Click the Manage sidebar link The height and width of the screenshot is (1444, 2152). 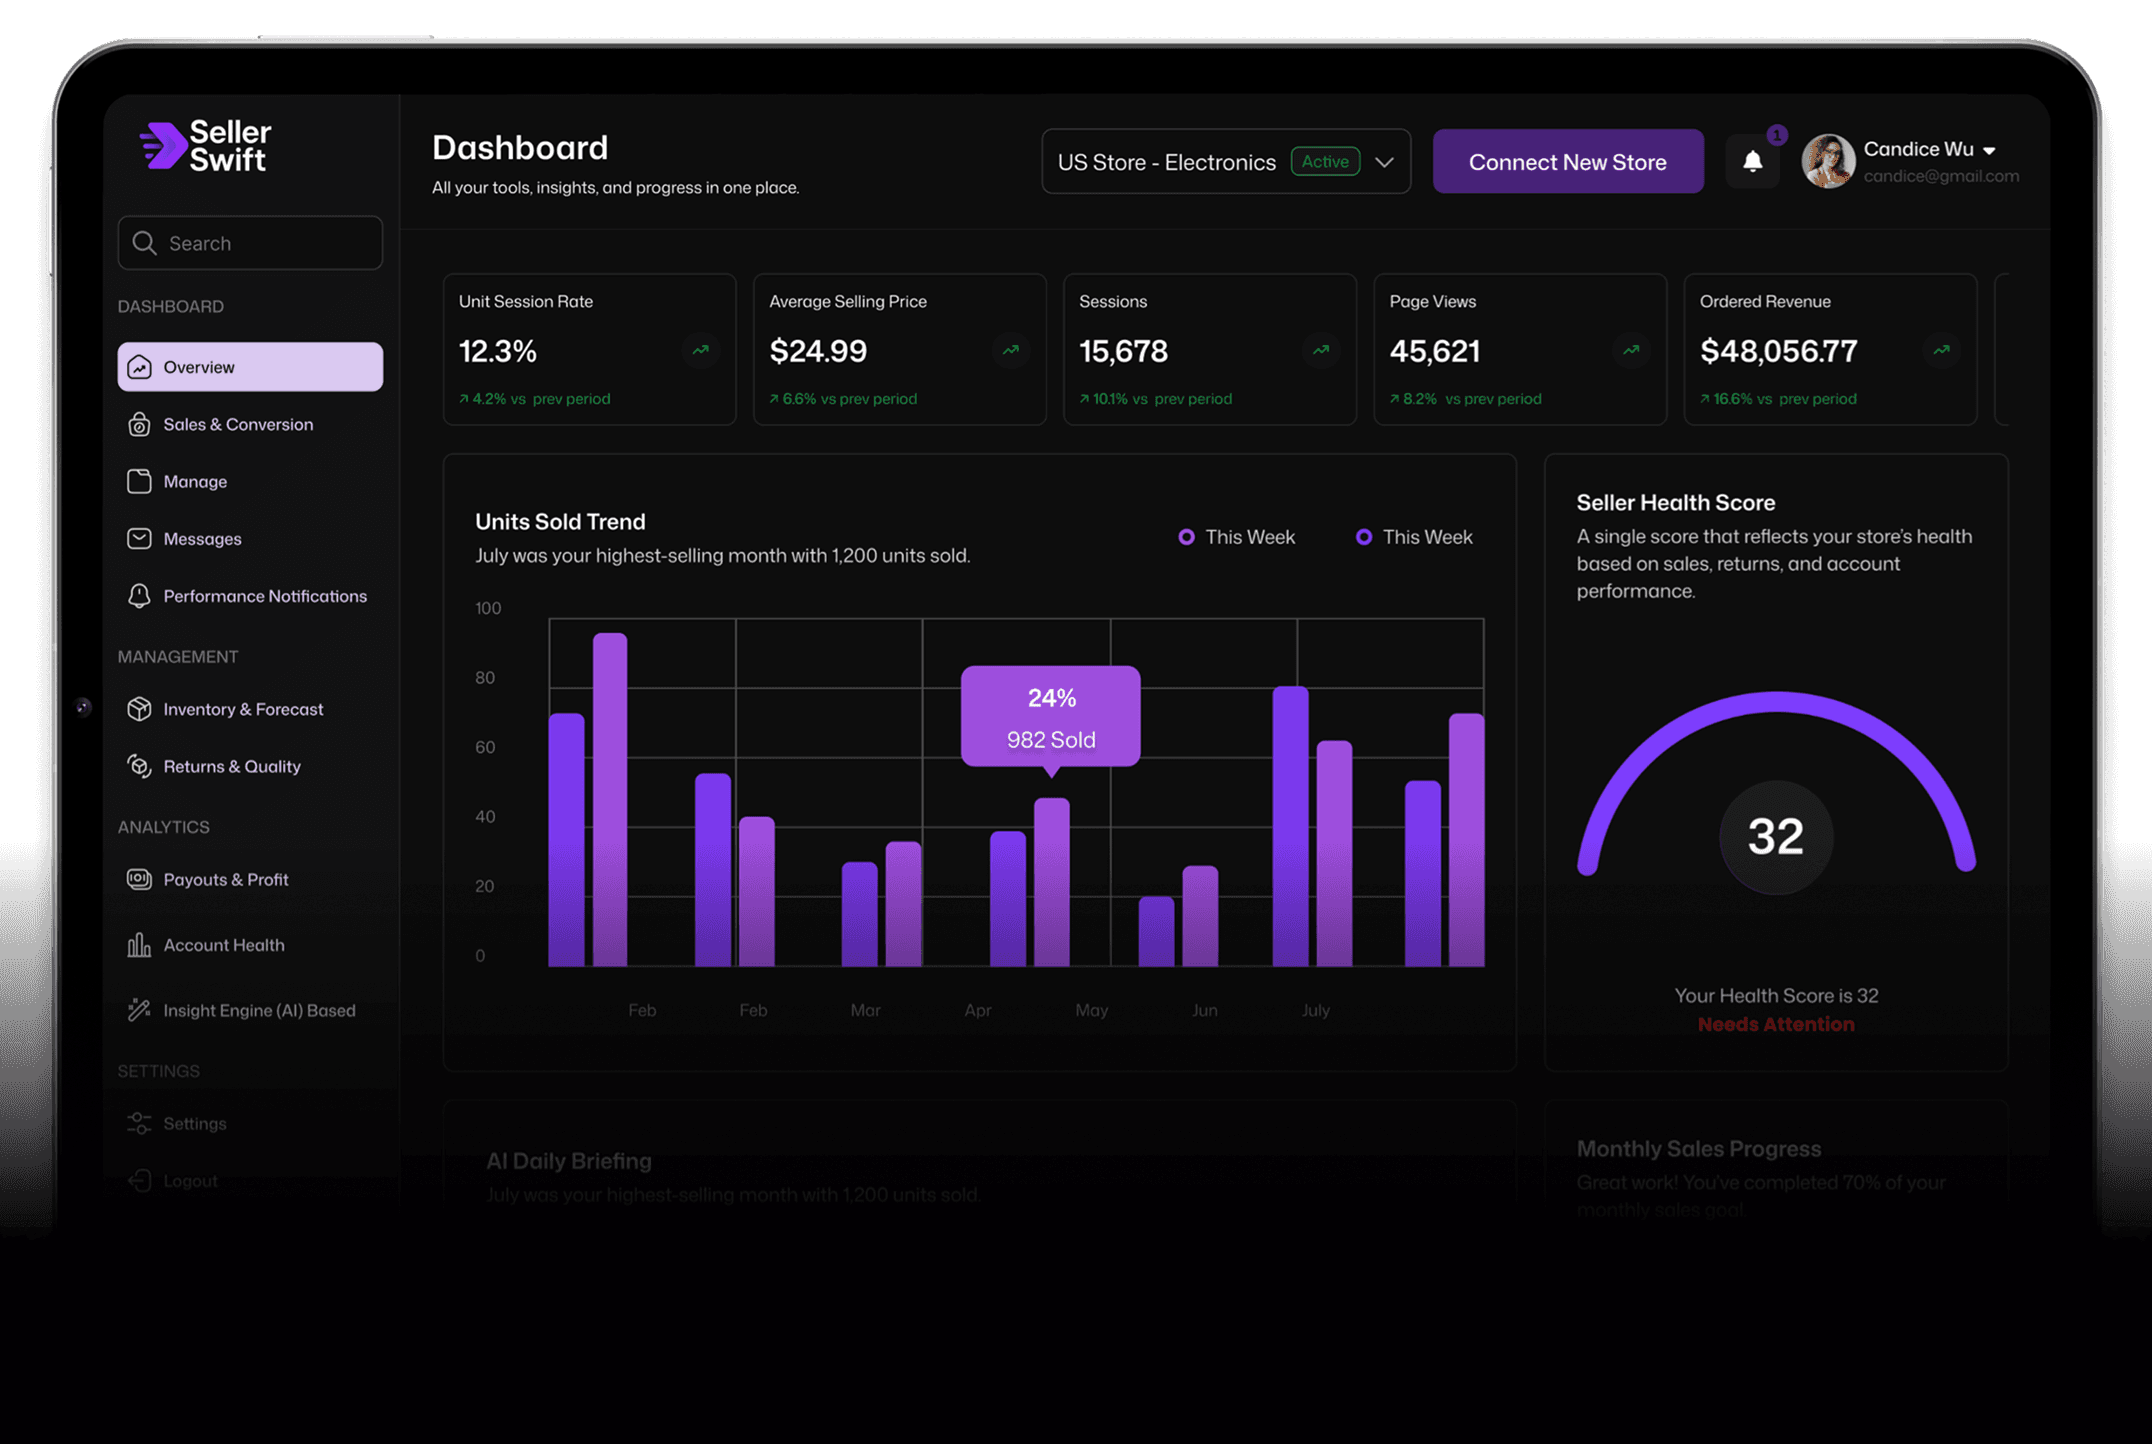point(195,482)
